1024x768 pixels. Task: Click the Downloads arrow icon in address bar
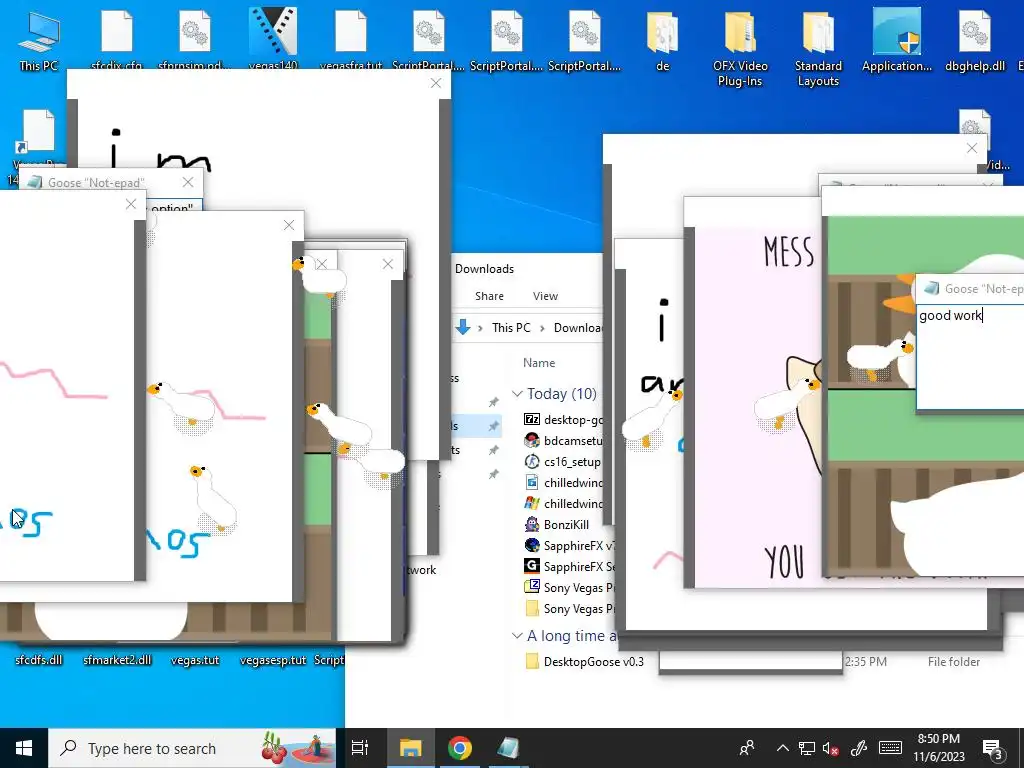click(x=463, y=327)
